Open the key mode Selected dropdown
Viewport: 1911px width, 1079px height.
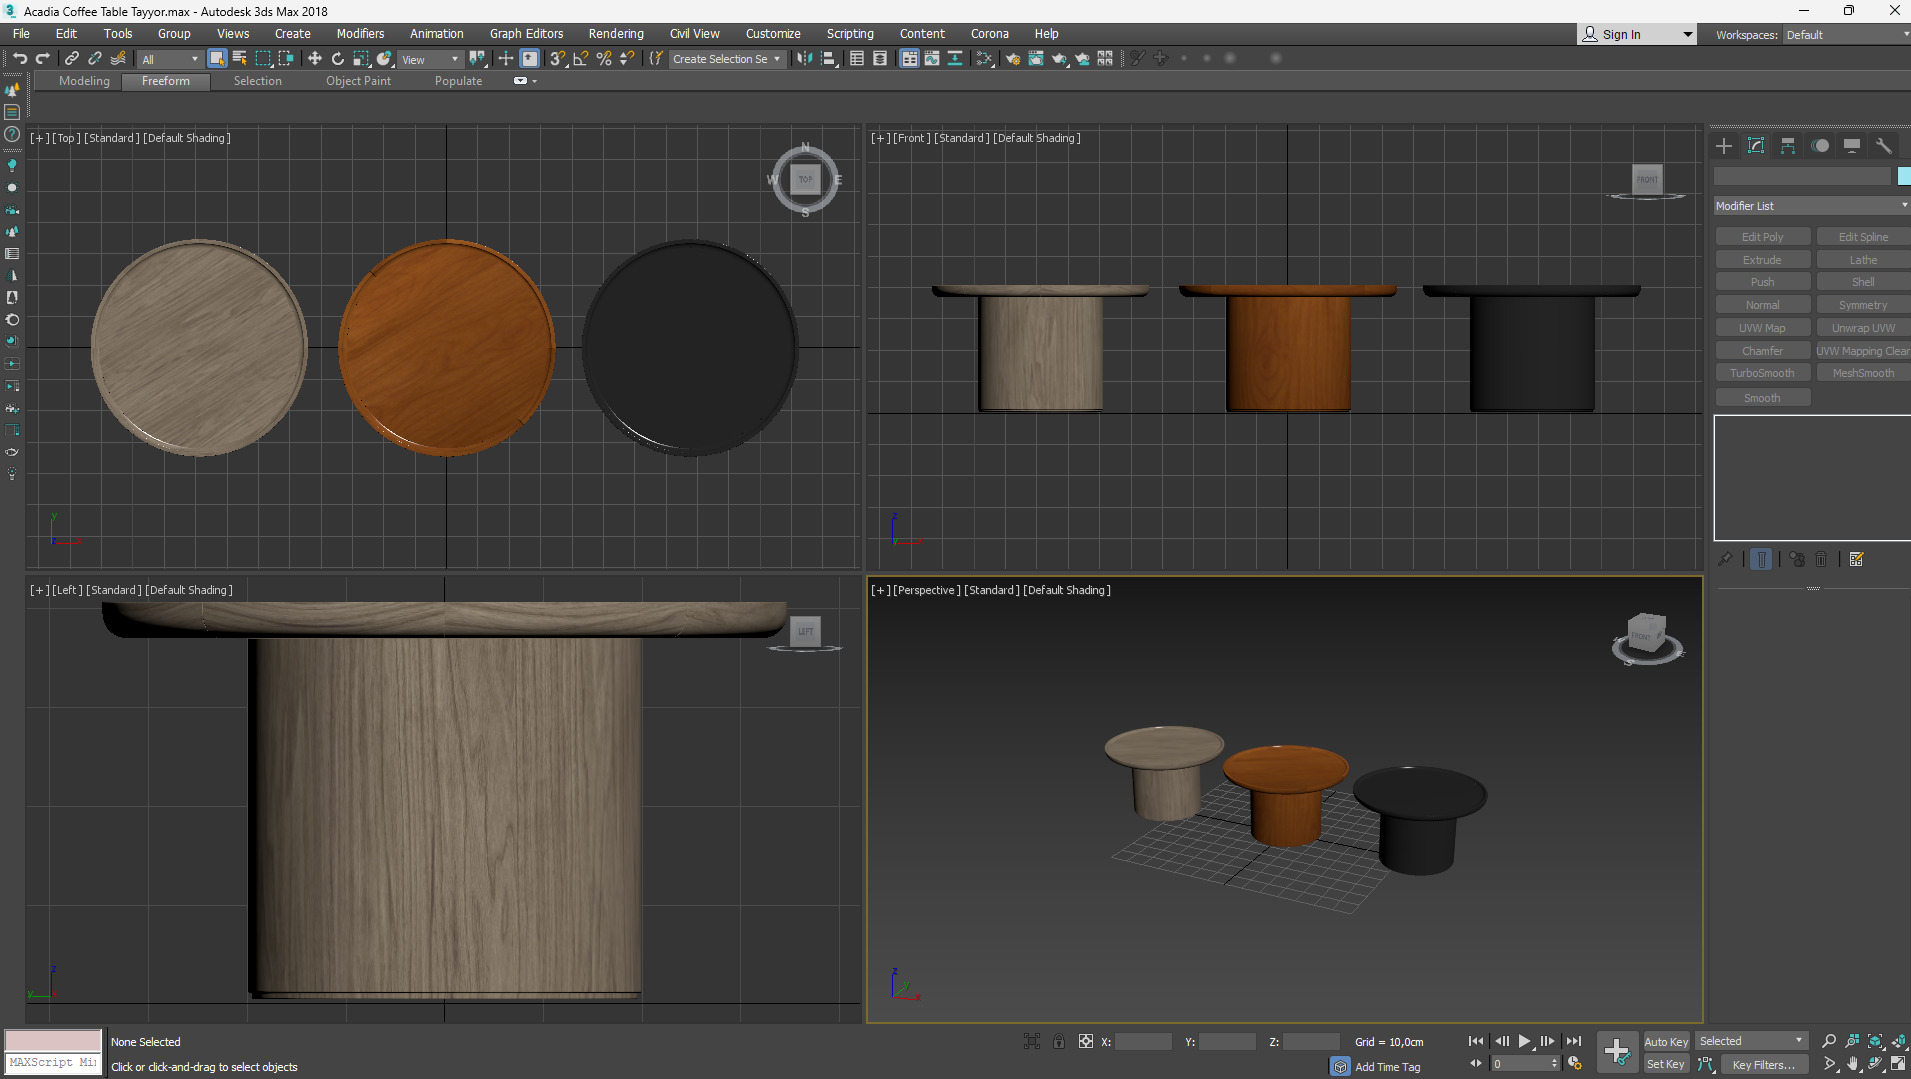[x=1751, y=1041]
